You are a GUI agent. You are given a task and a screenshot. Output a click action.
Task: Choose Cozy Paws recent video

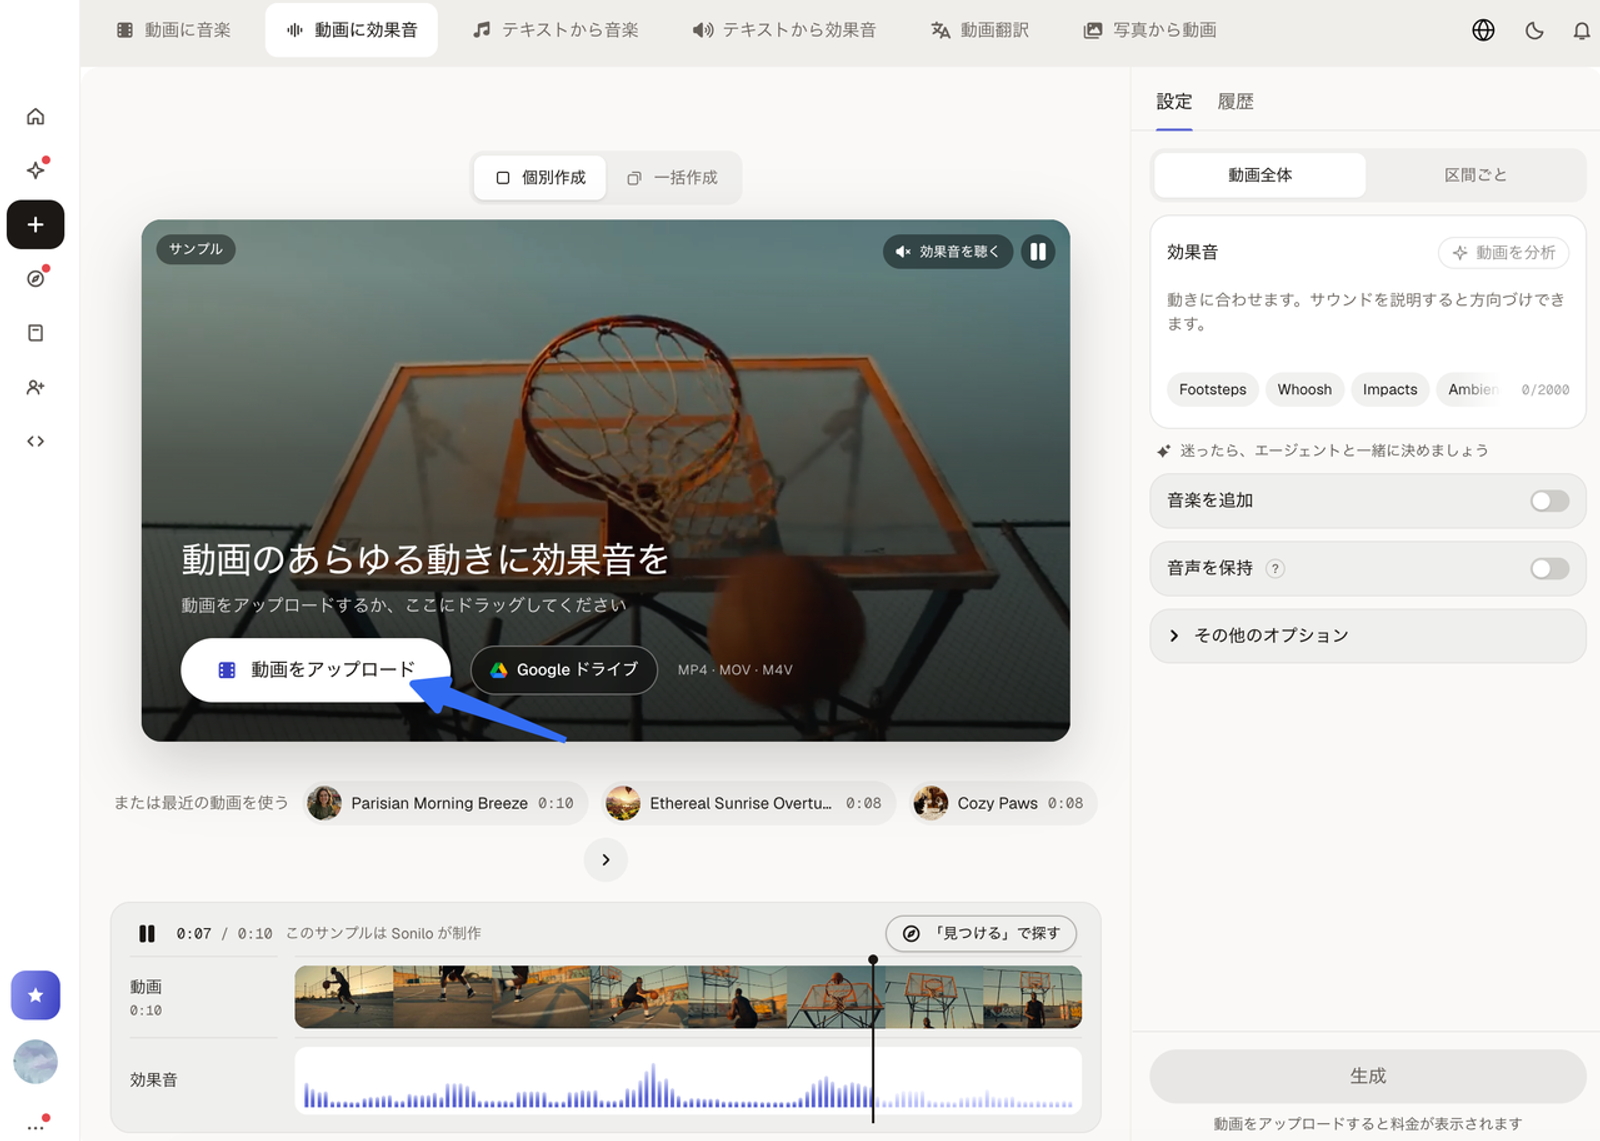pyautogui.click(x=1003, y=803)
